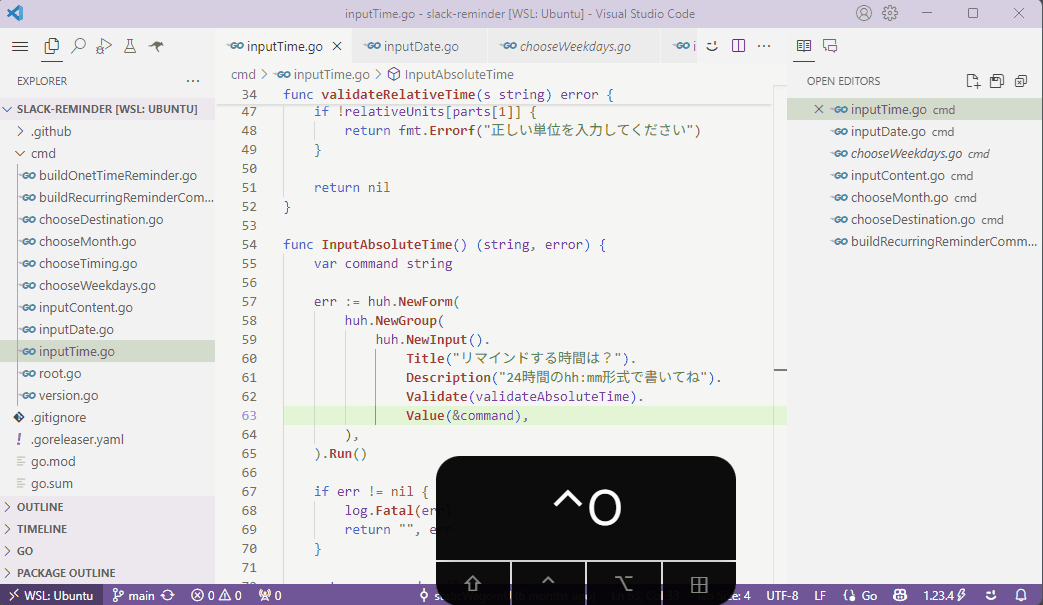The height and width of the screenshot is (605, 1043).
Task: Click the Save All icon in Open Editors
Action: 996,81
